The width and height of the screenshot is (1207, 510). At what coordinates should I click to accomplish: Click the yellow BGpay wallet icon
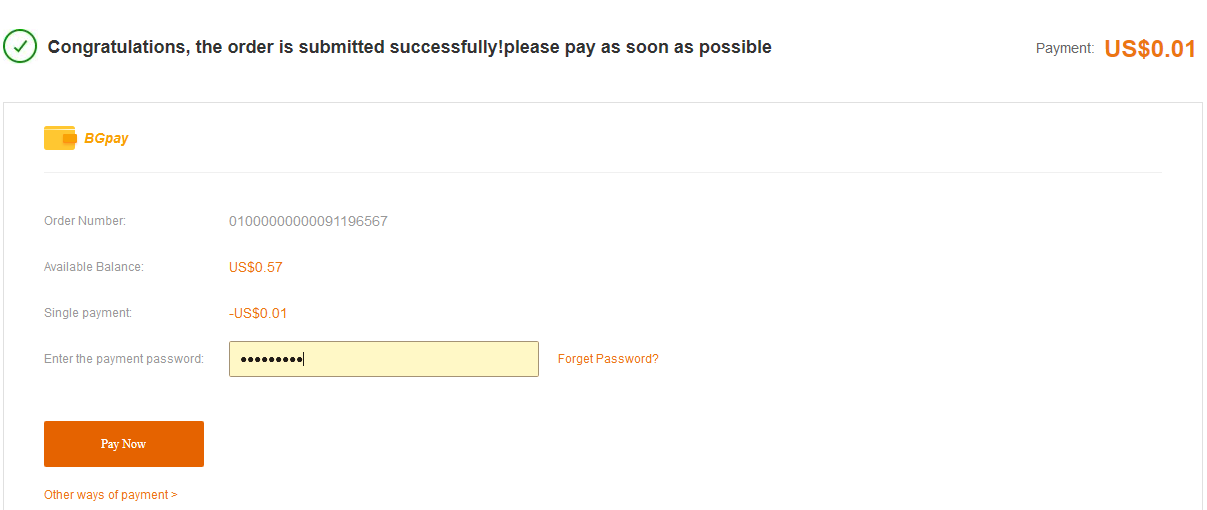tap(60, 138)
